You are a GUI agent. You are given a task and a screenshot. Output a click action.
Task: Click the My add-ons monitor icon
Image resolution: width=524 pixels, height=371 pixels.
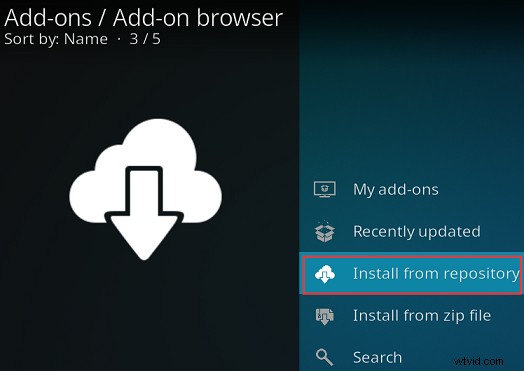(324, 190)
